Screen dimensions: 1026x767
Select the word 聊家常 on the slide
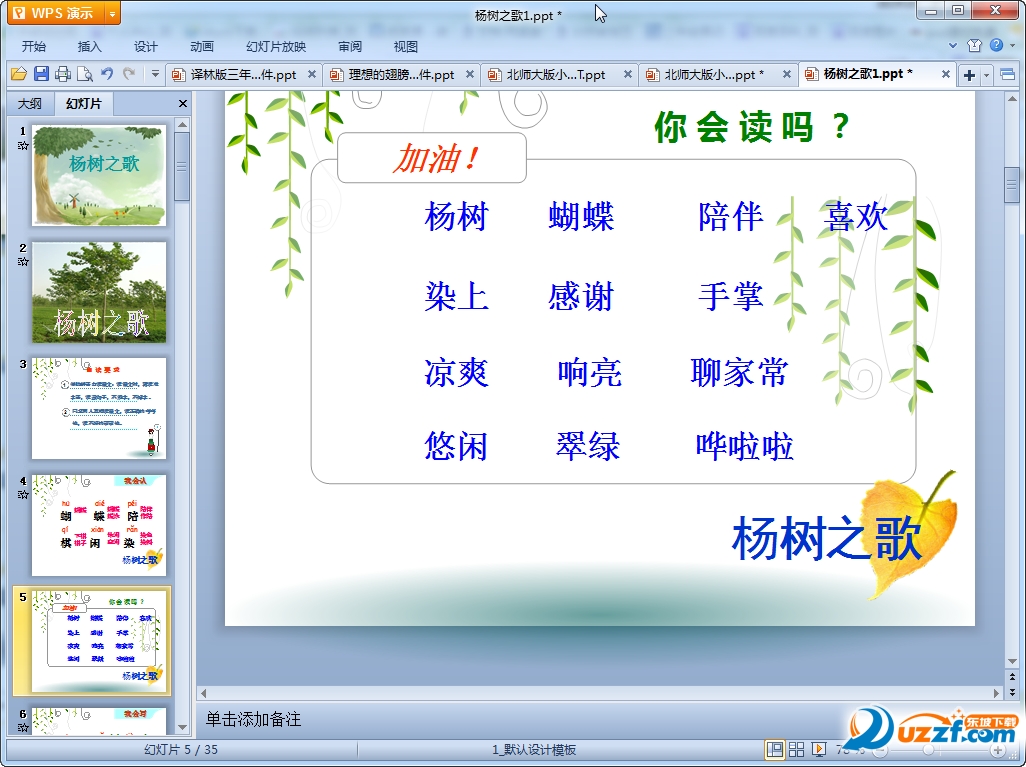pyautogui.click(x=739, y=373)
